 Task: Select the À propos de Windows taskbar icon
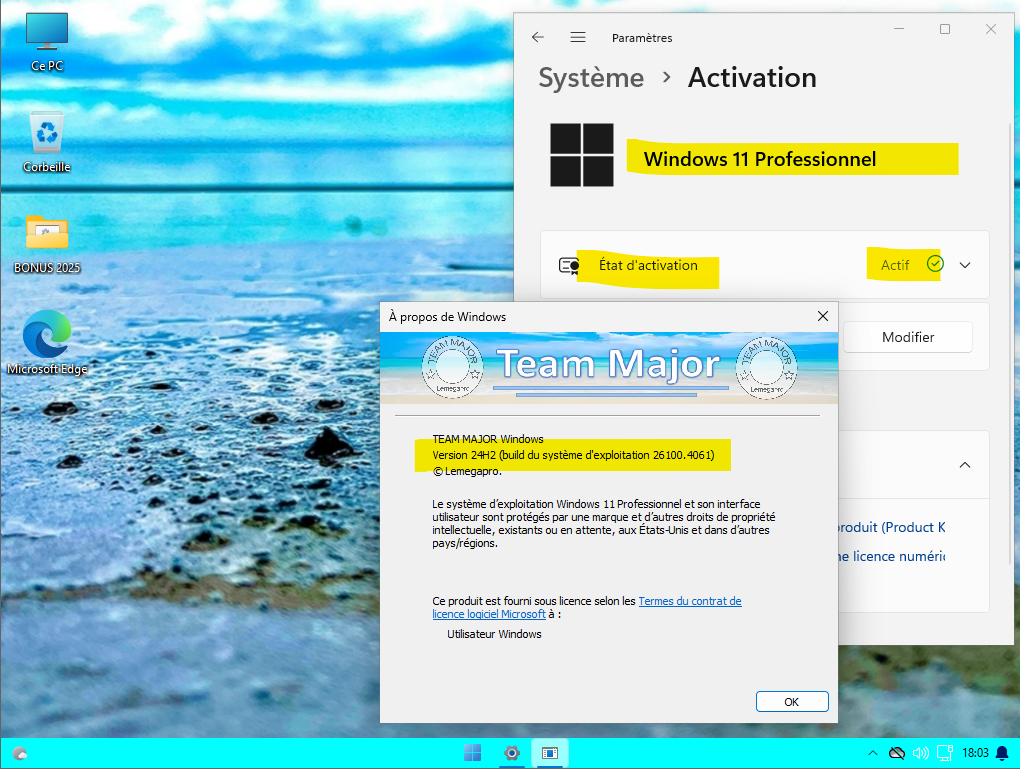550,753
